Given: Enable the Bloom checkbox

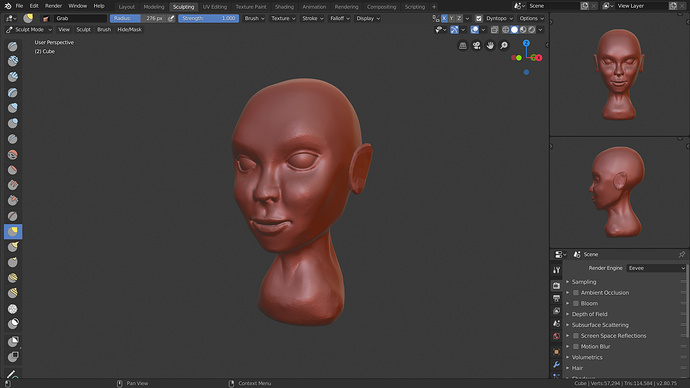Looking at the screenshot, I should (576, 304).
